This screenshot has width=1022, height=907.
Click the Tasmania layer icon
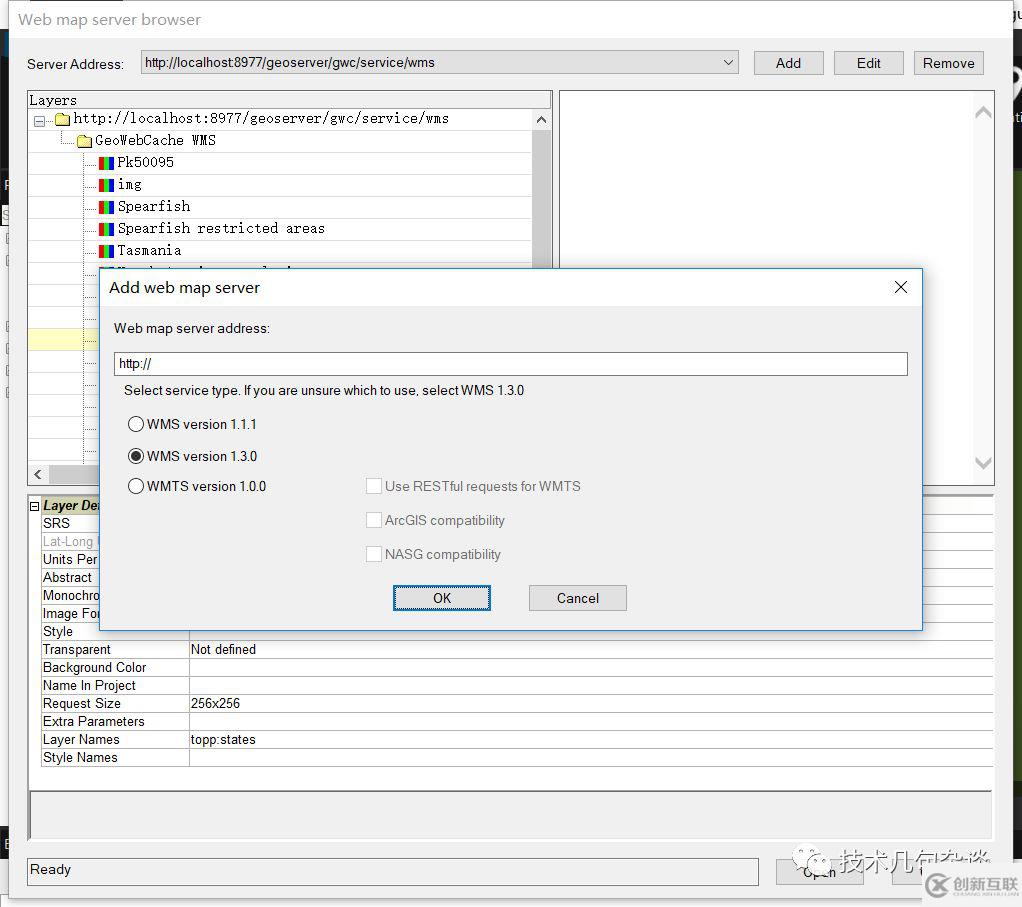(106, 251)
